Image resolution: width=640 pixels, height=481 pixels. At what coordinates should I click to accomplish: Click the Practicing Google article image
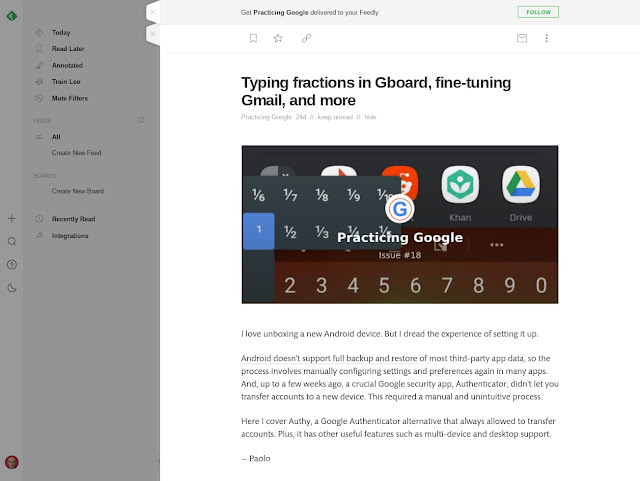click(x=400, y=225)
